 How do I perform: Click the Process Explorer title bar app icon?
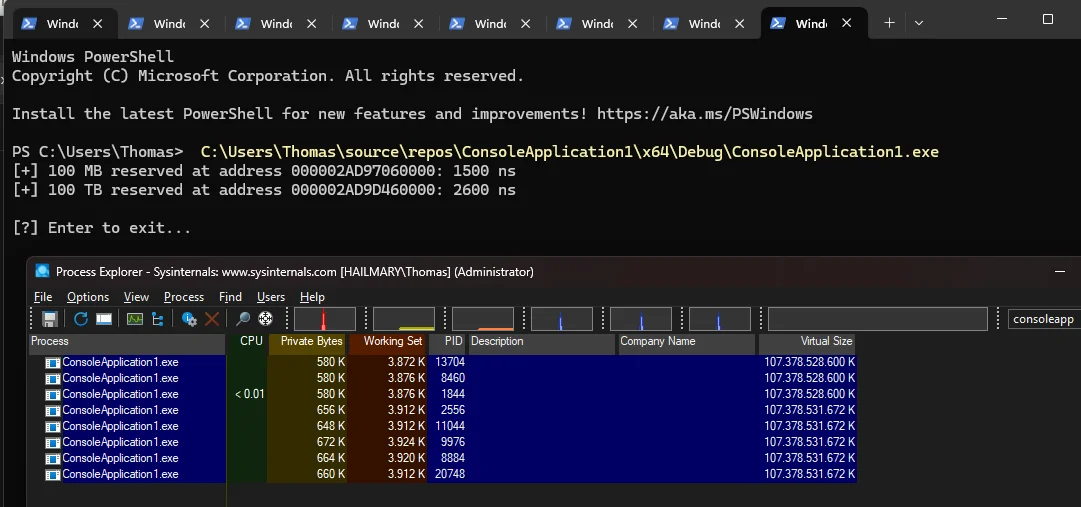43,271
